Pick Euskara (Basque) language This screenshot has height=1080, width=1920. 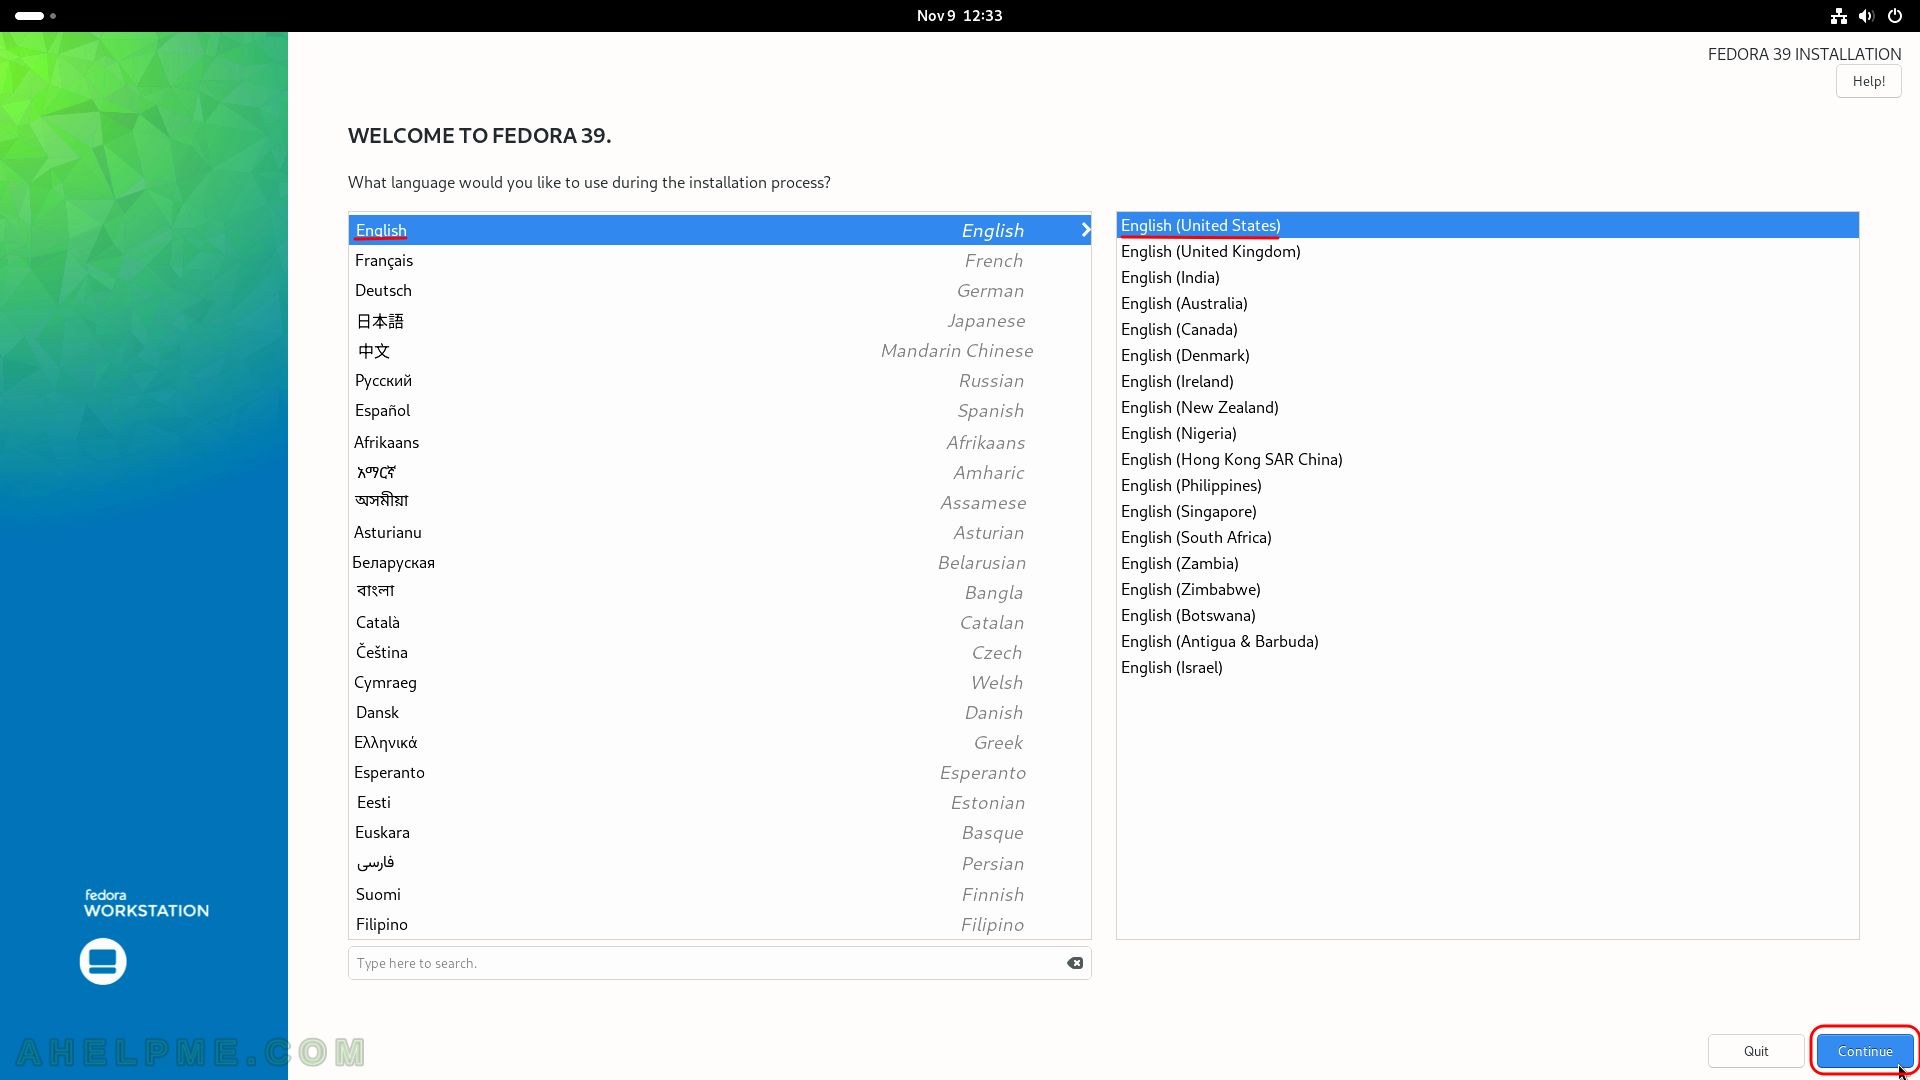719,832
